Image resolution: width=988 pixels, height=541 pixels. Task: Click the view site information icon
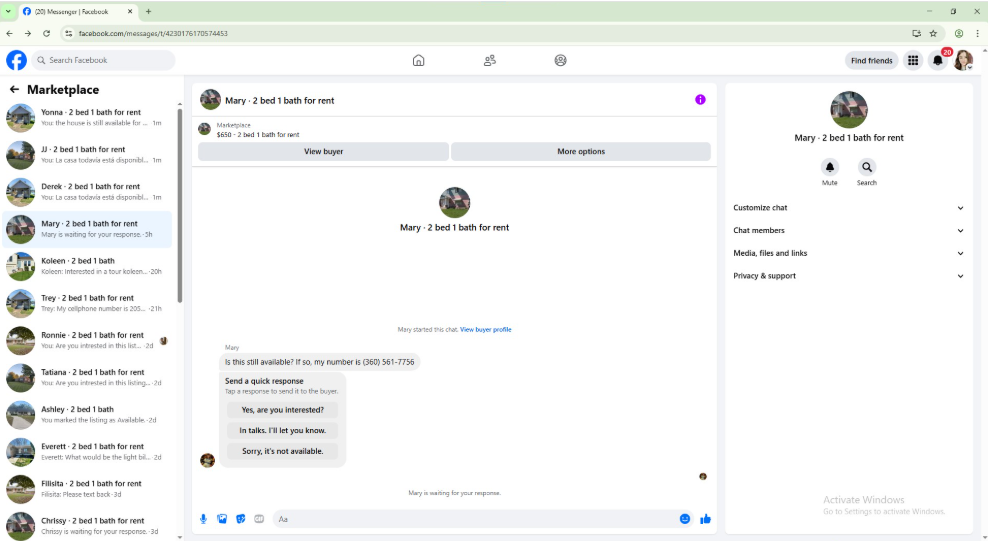[x=69, y=33]
